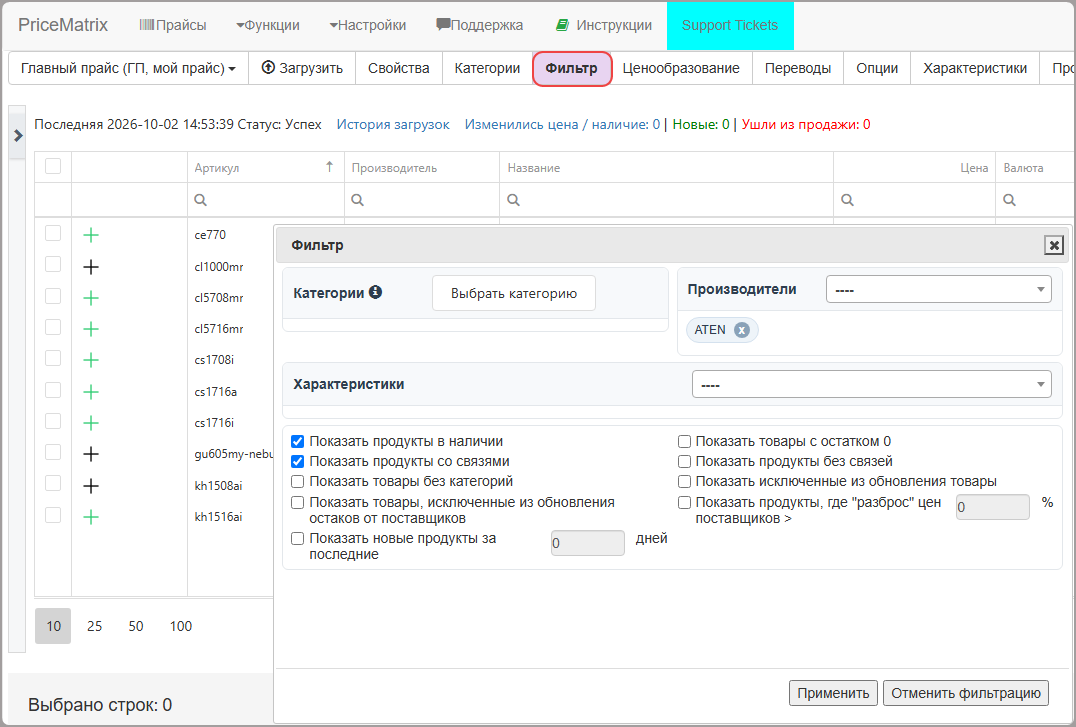The width and height of the screenshot is (1076, 727).
Task: Click the green plus icon for ce770
Action: pyautogui.click(x=91, y=235)
